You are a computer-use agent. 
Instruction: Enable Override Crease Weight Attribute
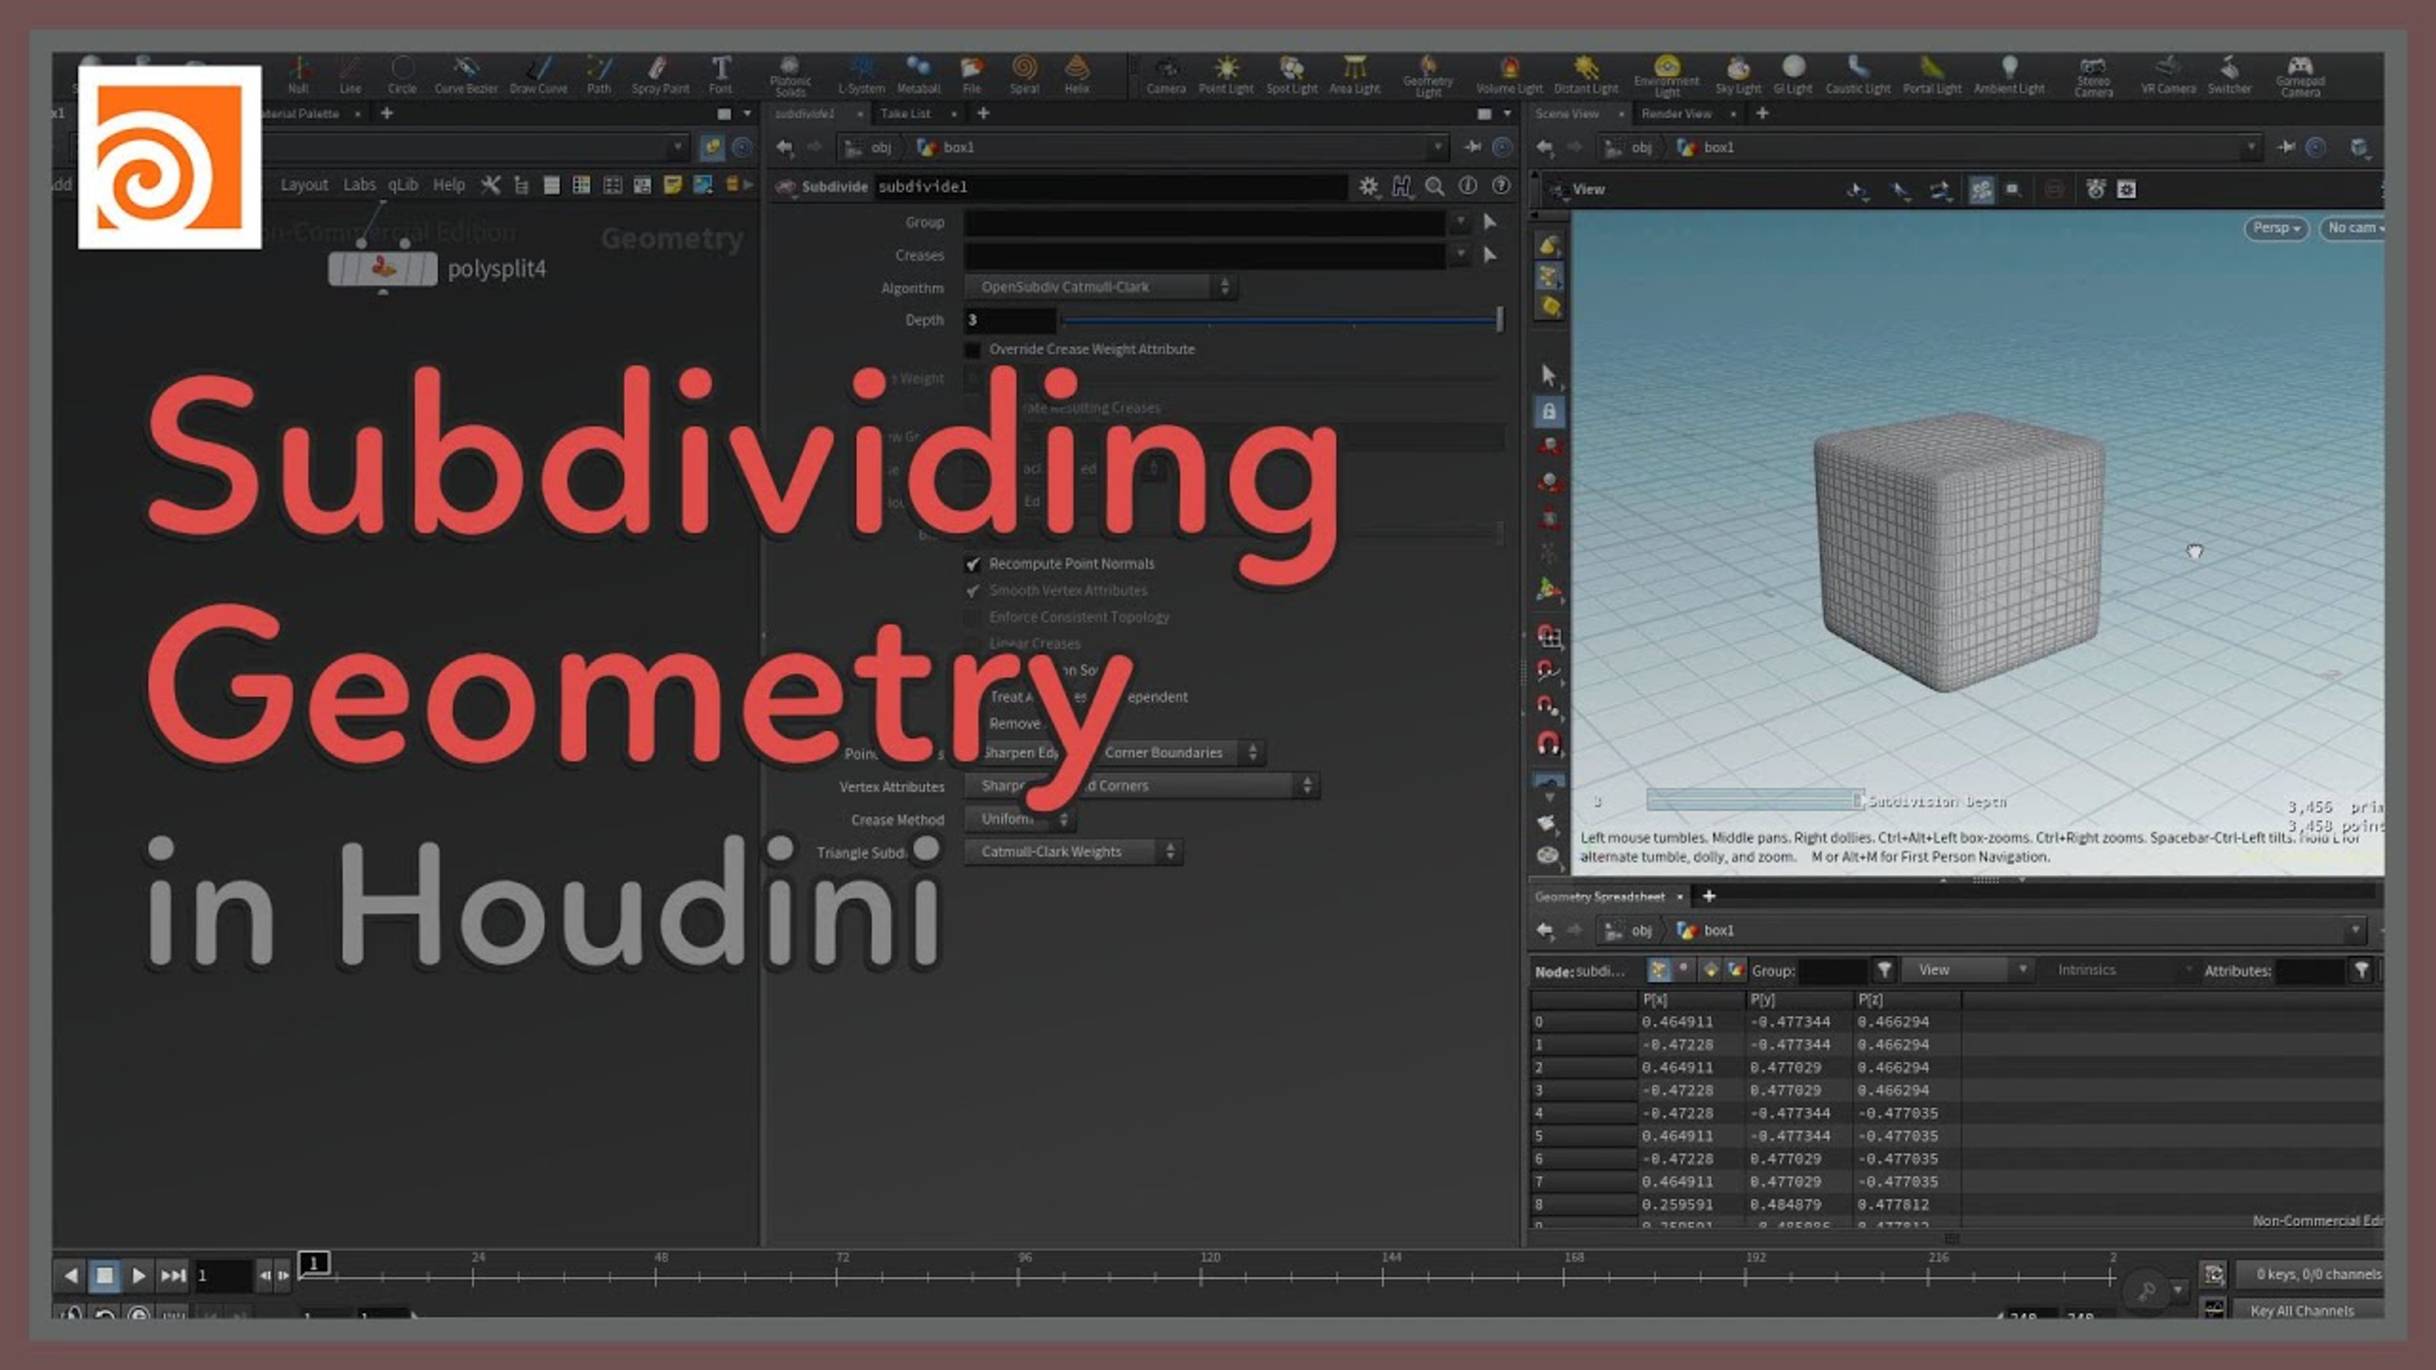click(x=972, y=349)
